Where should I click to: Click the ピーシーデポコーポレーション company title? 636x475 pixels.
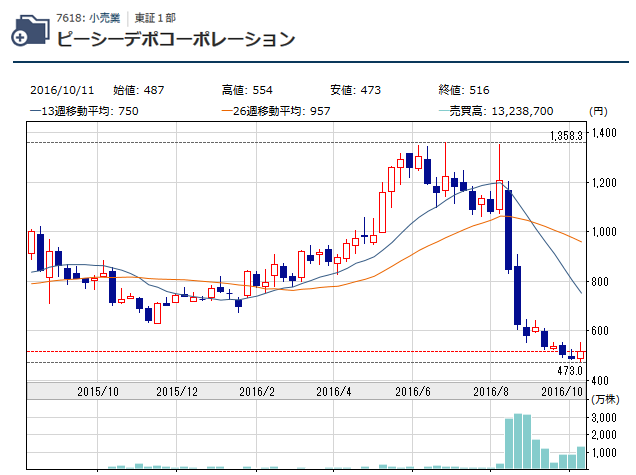point(176,40)
